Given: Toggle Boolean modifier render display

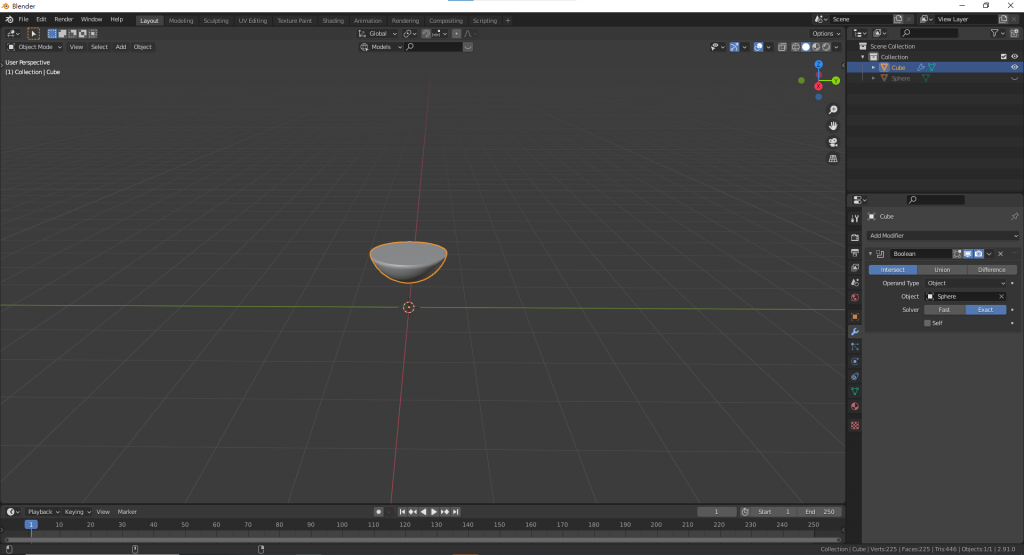Looking at the screenshot, I should pyautogui.click(x=978, y=254).
